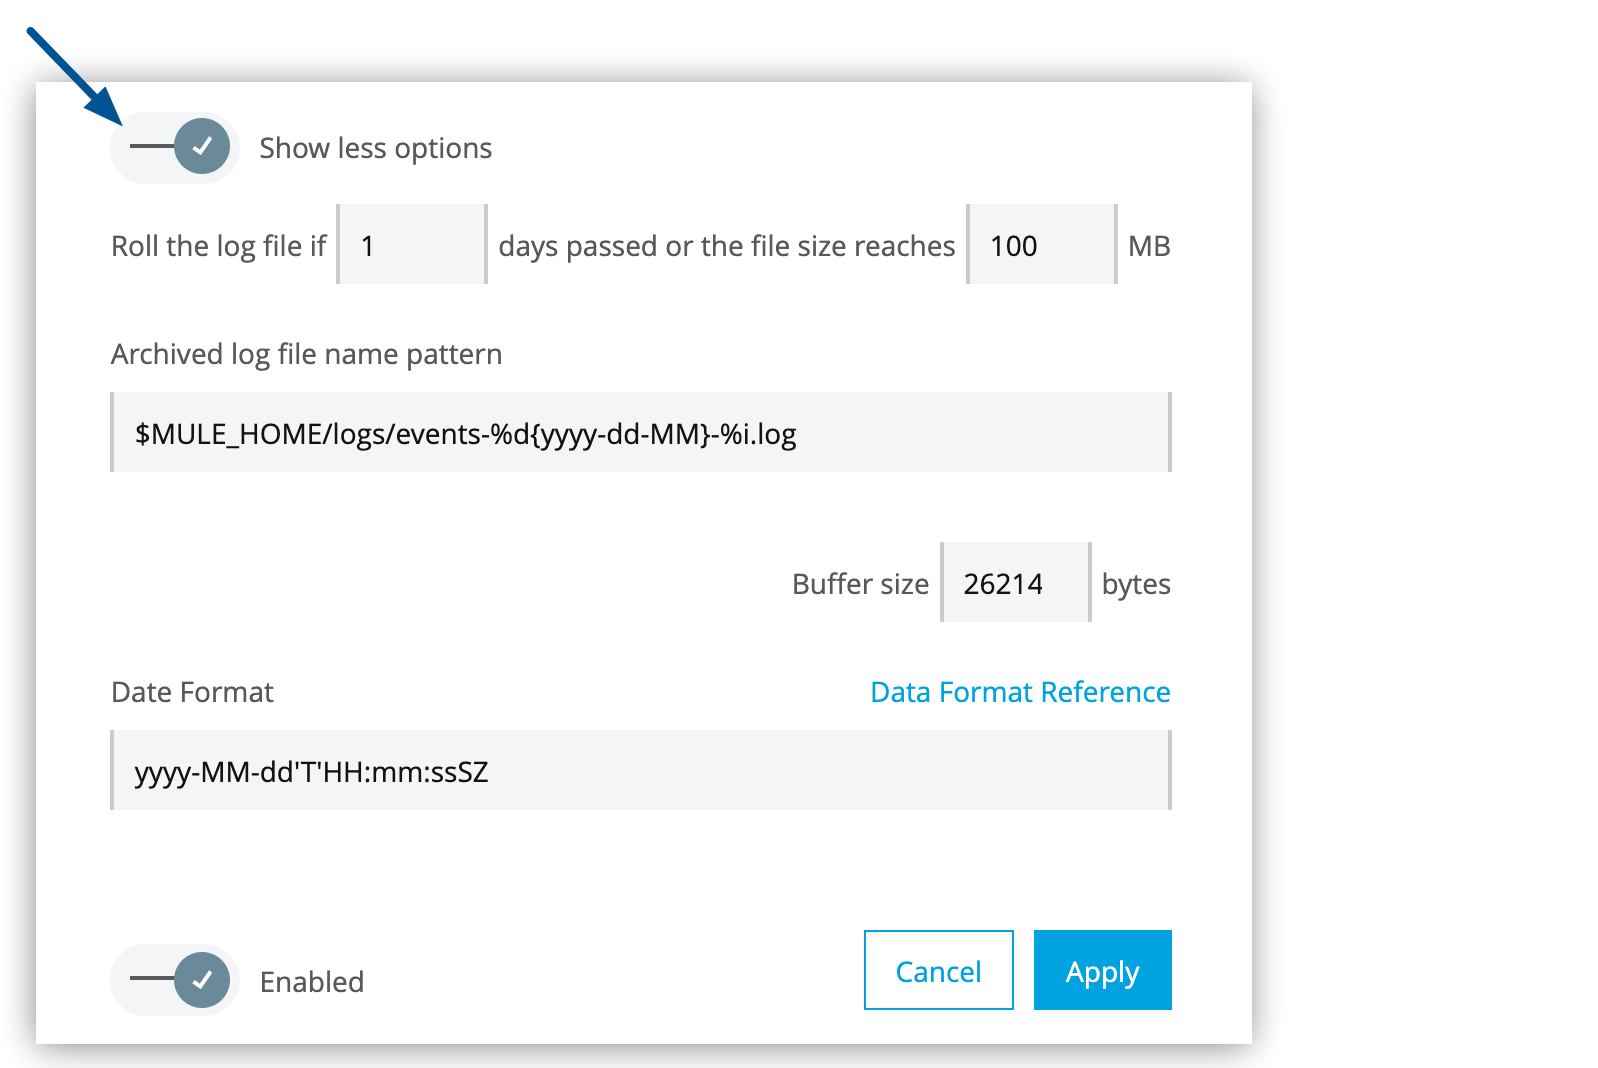Focus the archived log file name pattern field
This screenshot has width=1598, height=1068.
coord(640,433)
